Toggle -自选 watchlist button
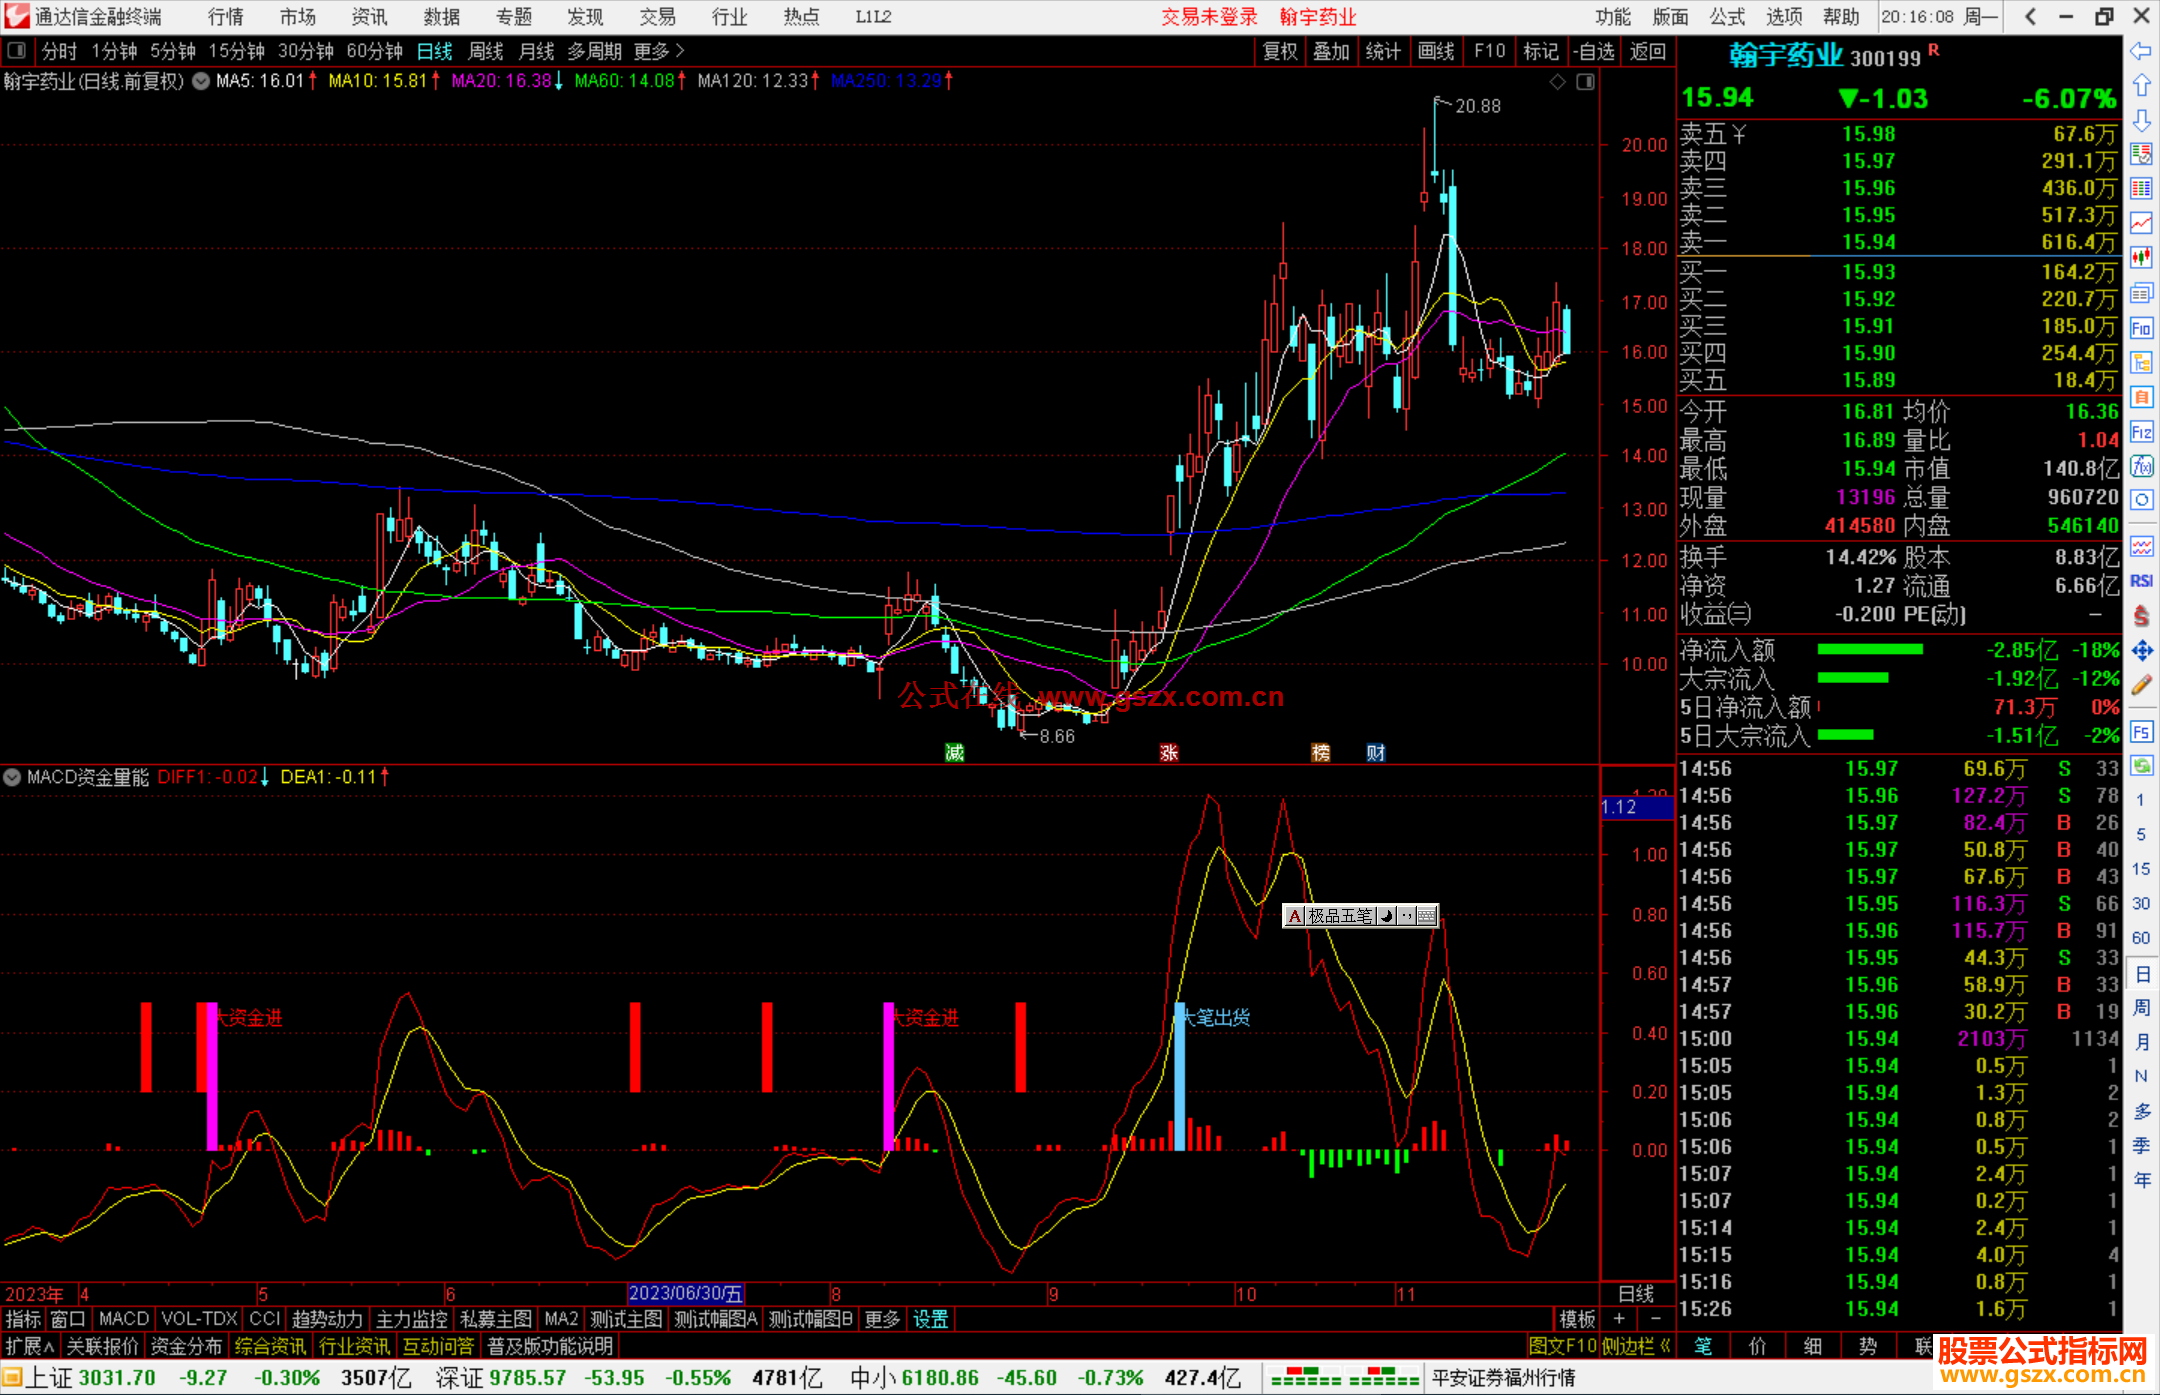 tap(1593, 51)
